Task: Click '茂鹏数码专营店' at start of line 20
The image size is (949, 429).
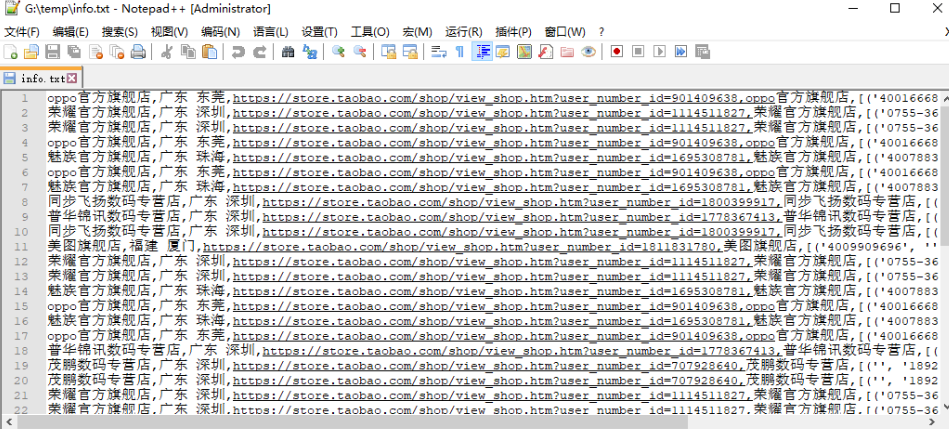Action: pos(99,380)
